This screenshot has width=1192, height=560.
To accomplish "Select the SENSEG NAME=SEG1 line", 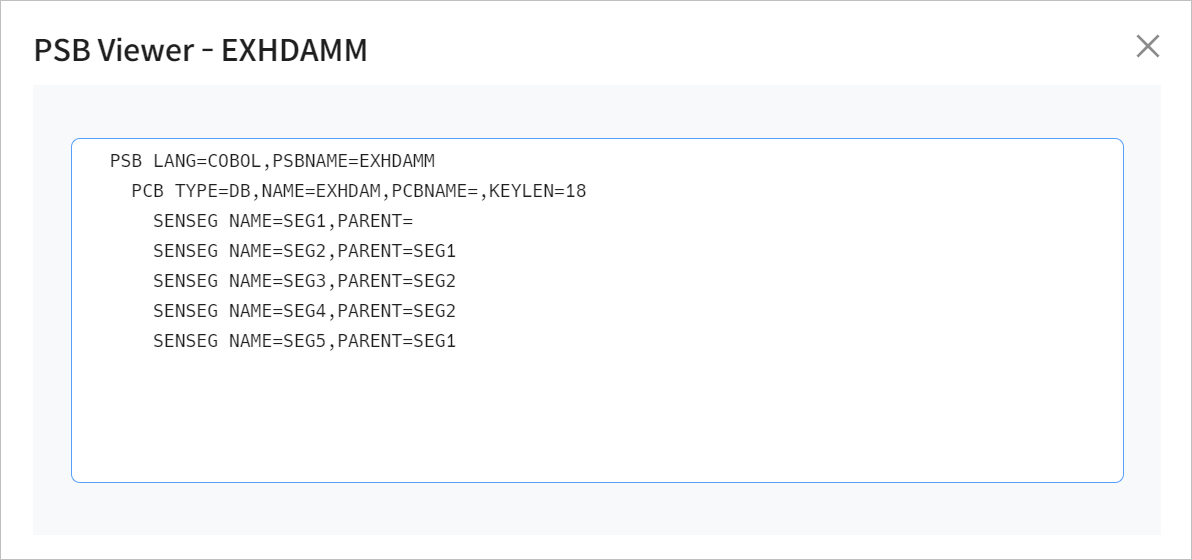I will pyautogui.click(x=283, y=221).
